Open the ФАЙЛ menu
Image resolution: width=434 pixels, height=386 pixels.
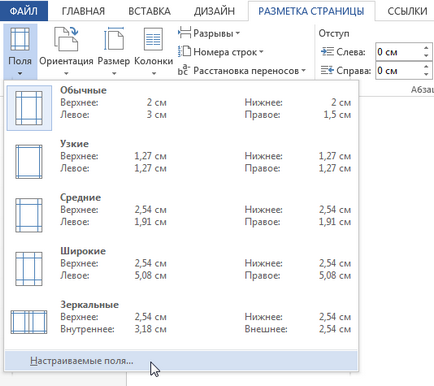coord(24,11)
